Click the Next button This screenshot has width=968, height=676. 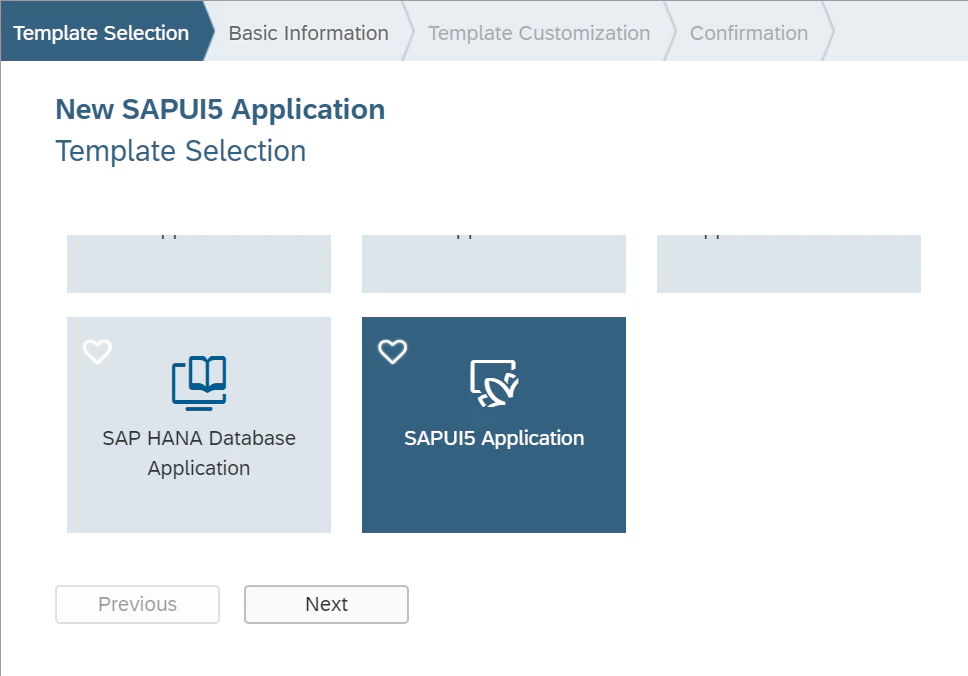[x=326, y=604]
